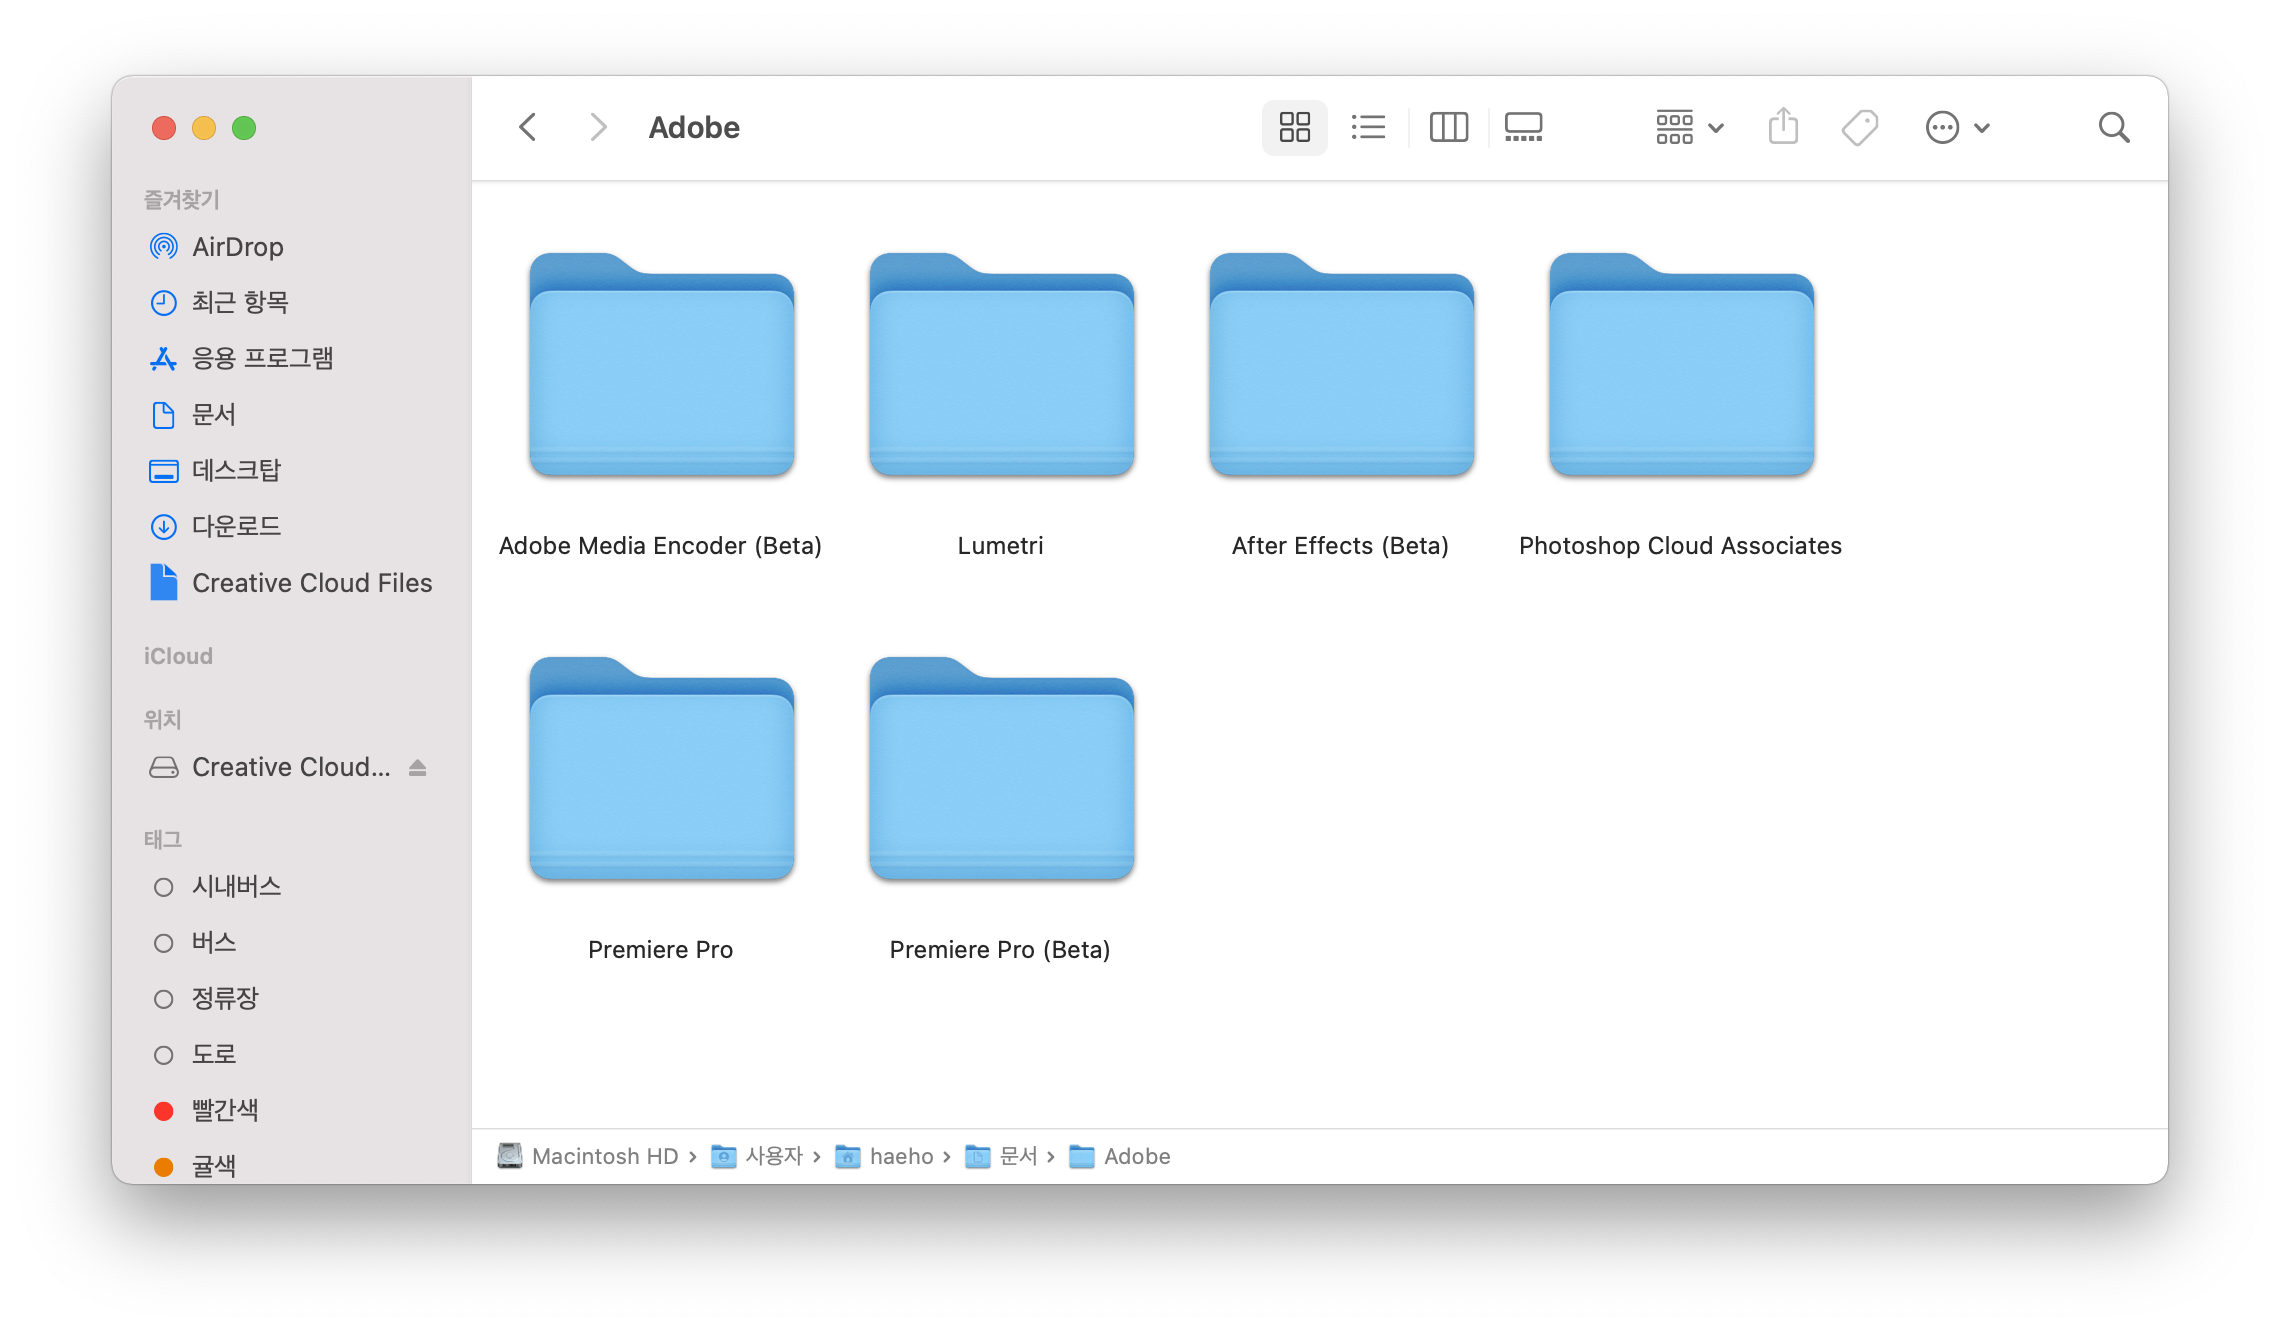Viewport: 2280px width, 1332px height.
Task: Eject the Creative Cloud volume
Action: (418, 767)
